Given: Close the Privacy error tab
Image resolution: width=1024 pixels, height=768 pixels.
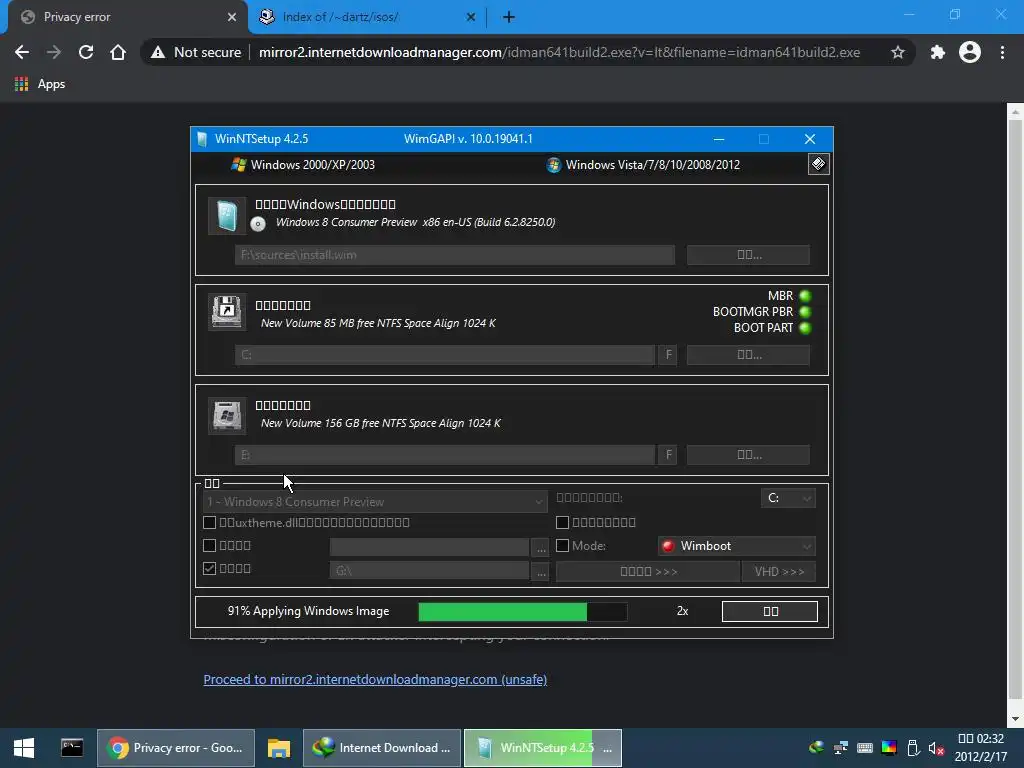Looking at the screenshot, I should pyautogui.click(x=232, y=17).
